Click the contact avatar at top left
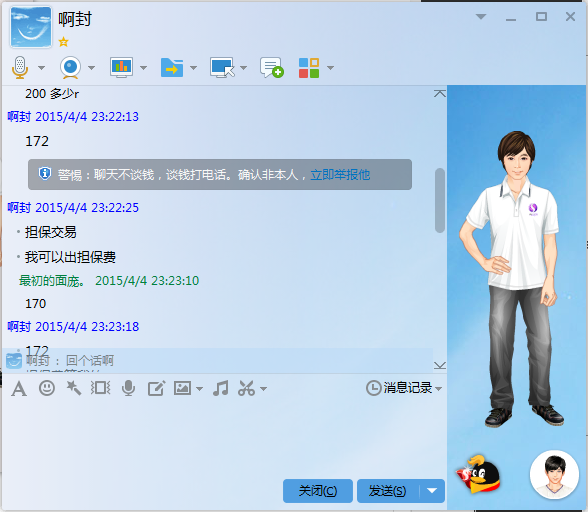 pyautogui.click(x=31, y=27)
